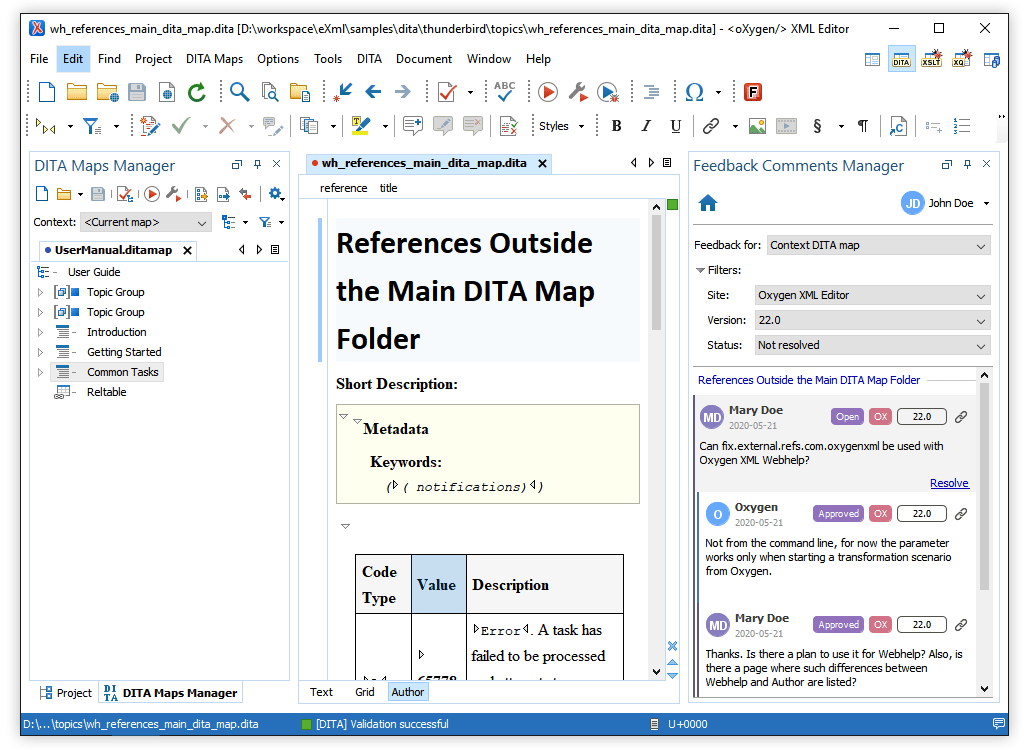Screen dimensions: 1030x750
Task: Expand the Introduction tree node
Action: [x=40, y=332]
